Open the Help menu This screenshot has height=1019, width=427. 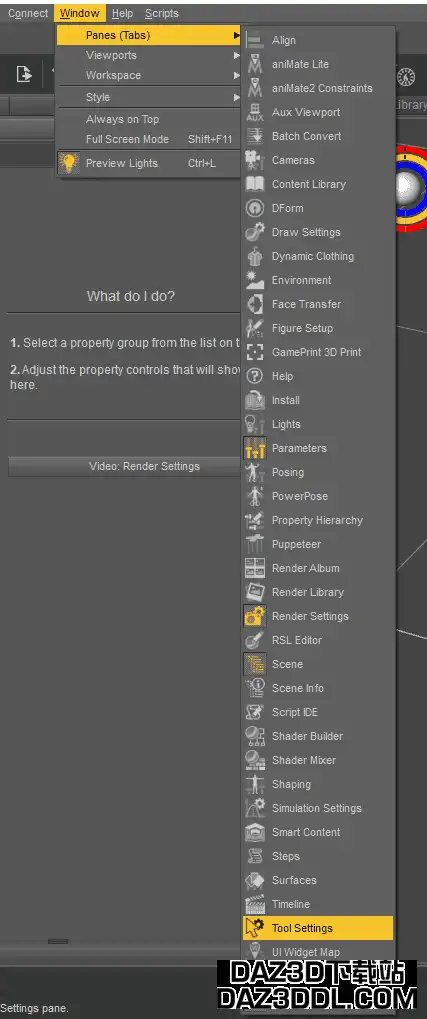pos(122,13)
